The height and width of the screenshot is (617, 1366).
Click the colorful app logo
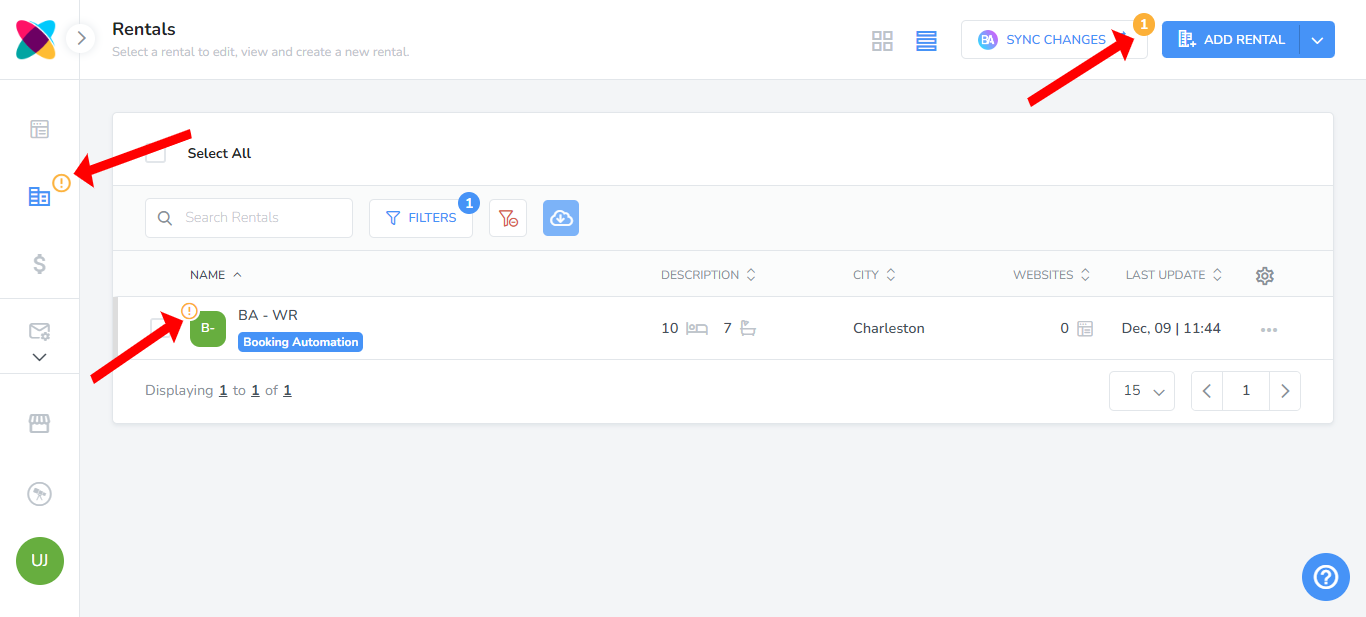tap(36, 40)
